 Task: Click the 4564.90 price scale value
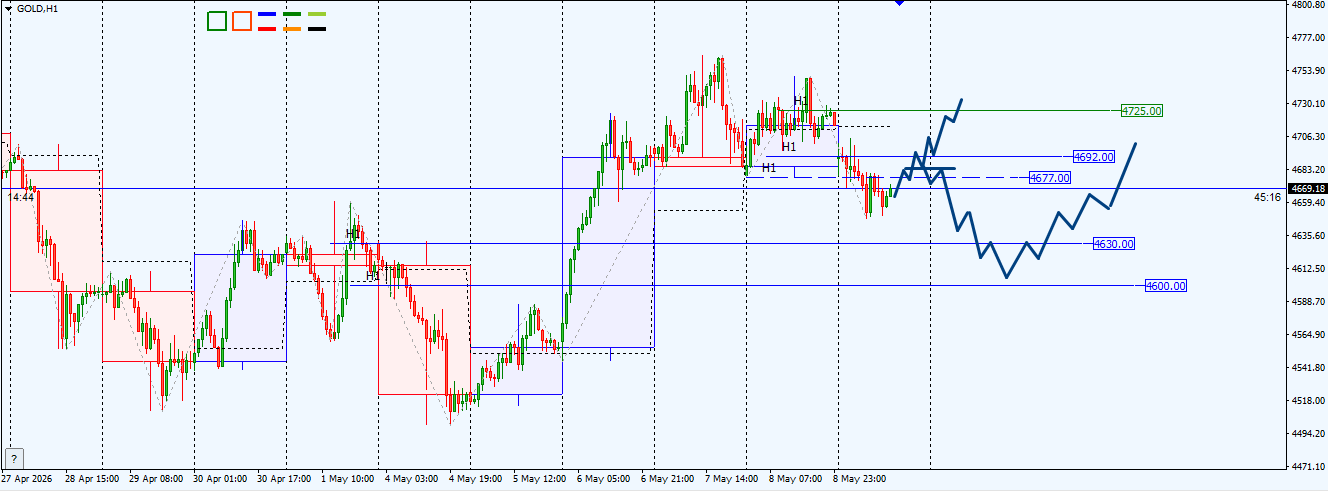(1309, 335)
